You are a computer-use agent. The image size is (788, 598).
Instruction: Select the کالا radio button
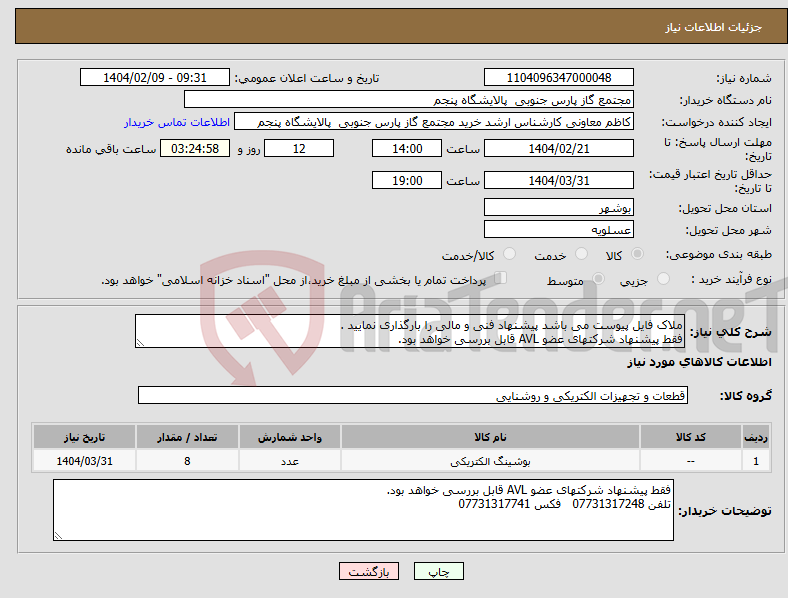tap(637, 254)
